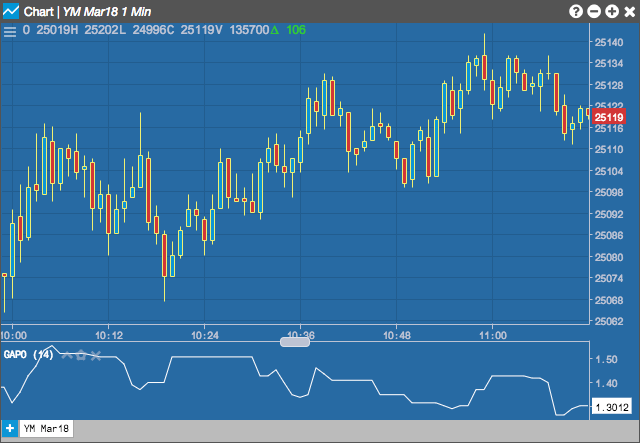Viewport: 640px width, 443px height.
Task: Click the 25140 price axis label
Action: 609,42
